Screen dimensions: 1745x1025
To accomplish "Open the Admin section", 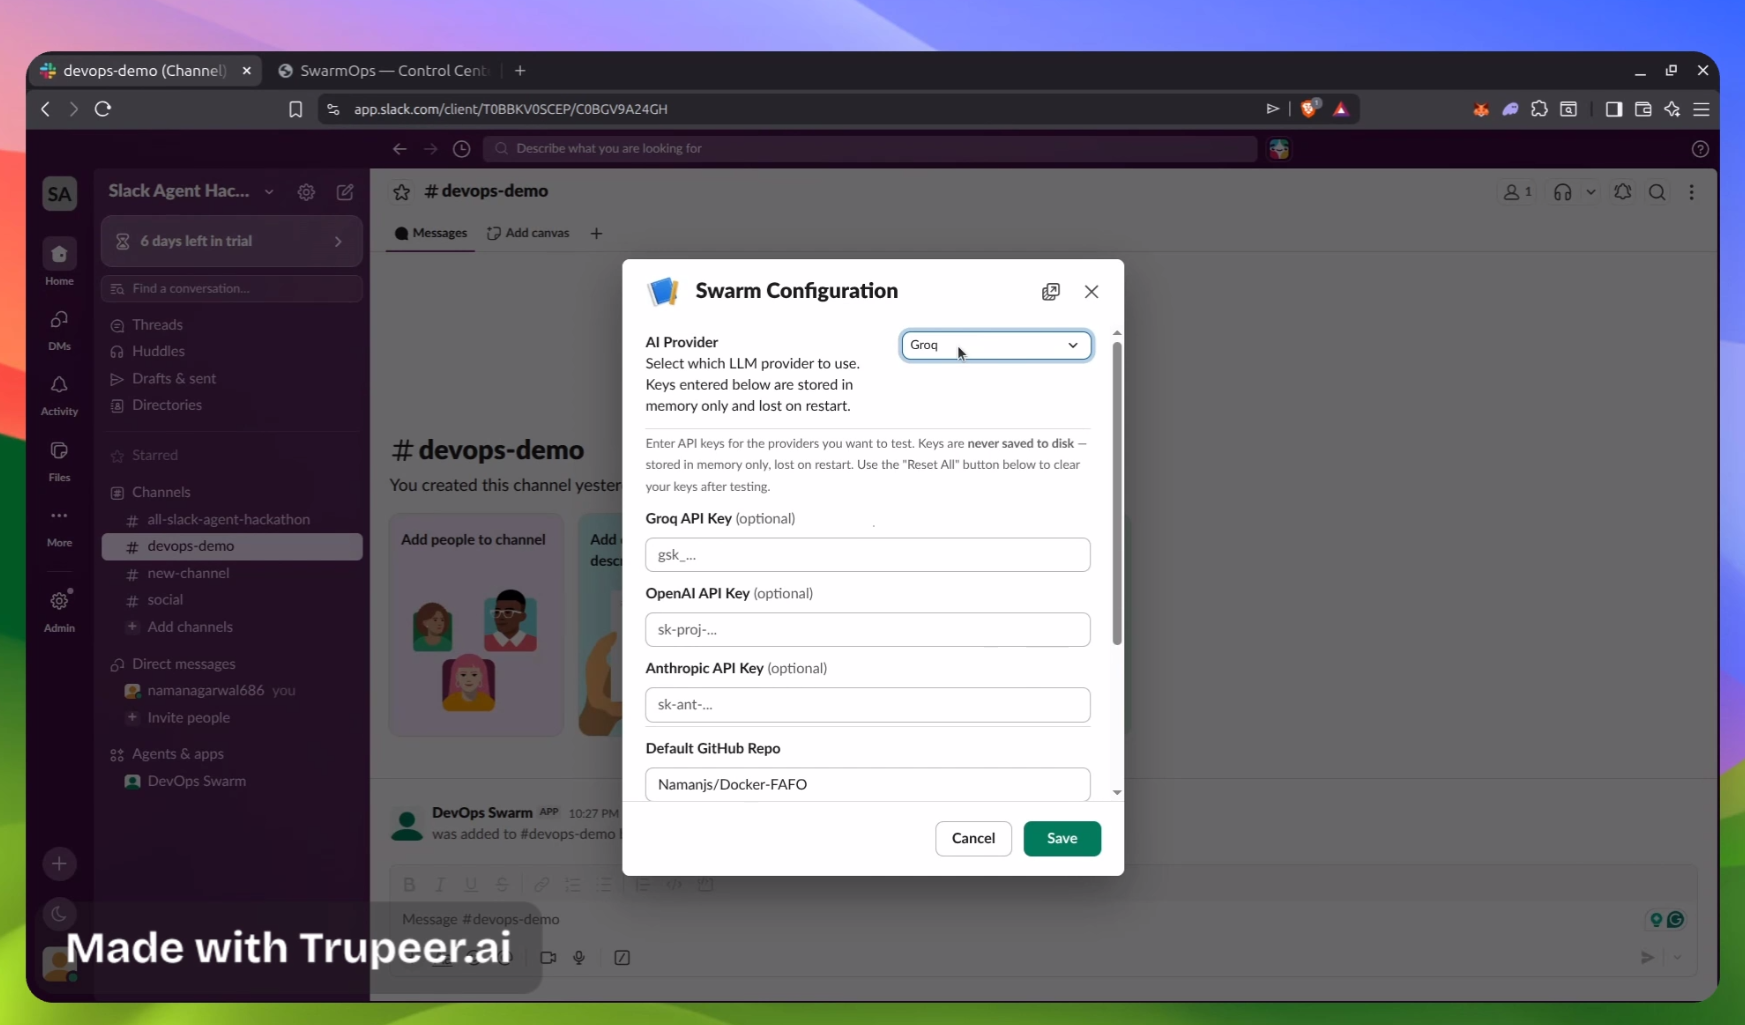I will pos(60,611).
